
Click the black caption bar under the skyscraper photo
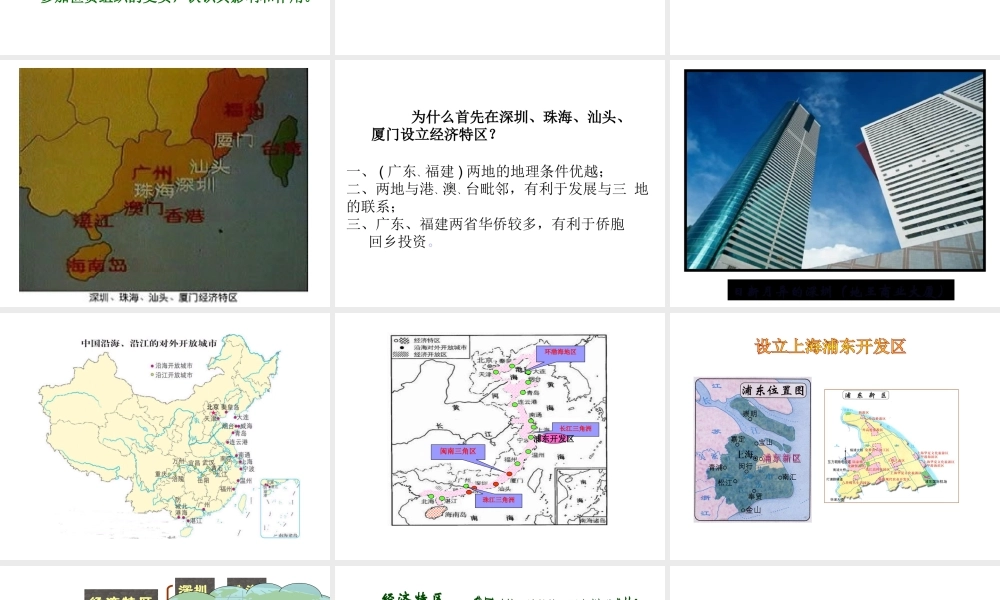[x=841, y=290]
